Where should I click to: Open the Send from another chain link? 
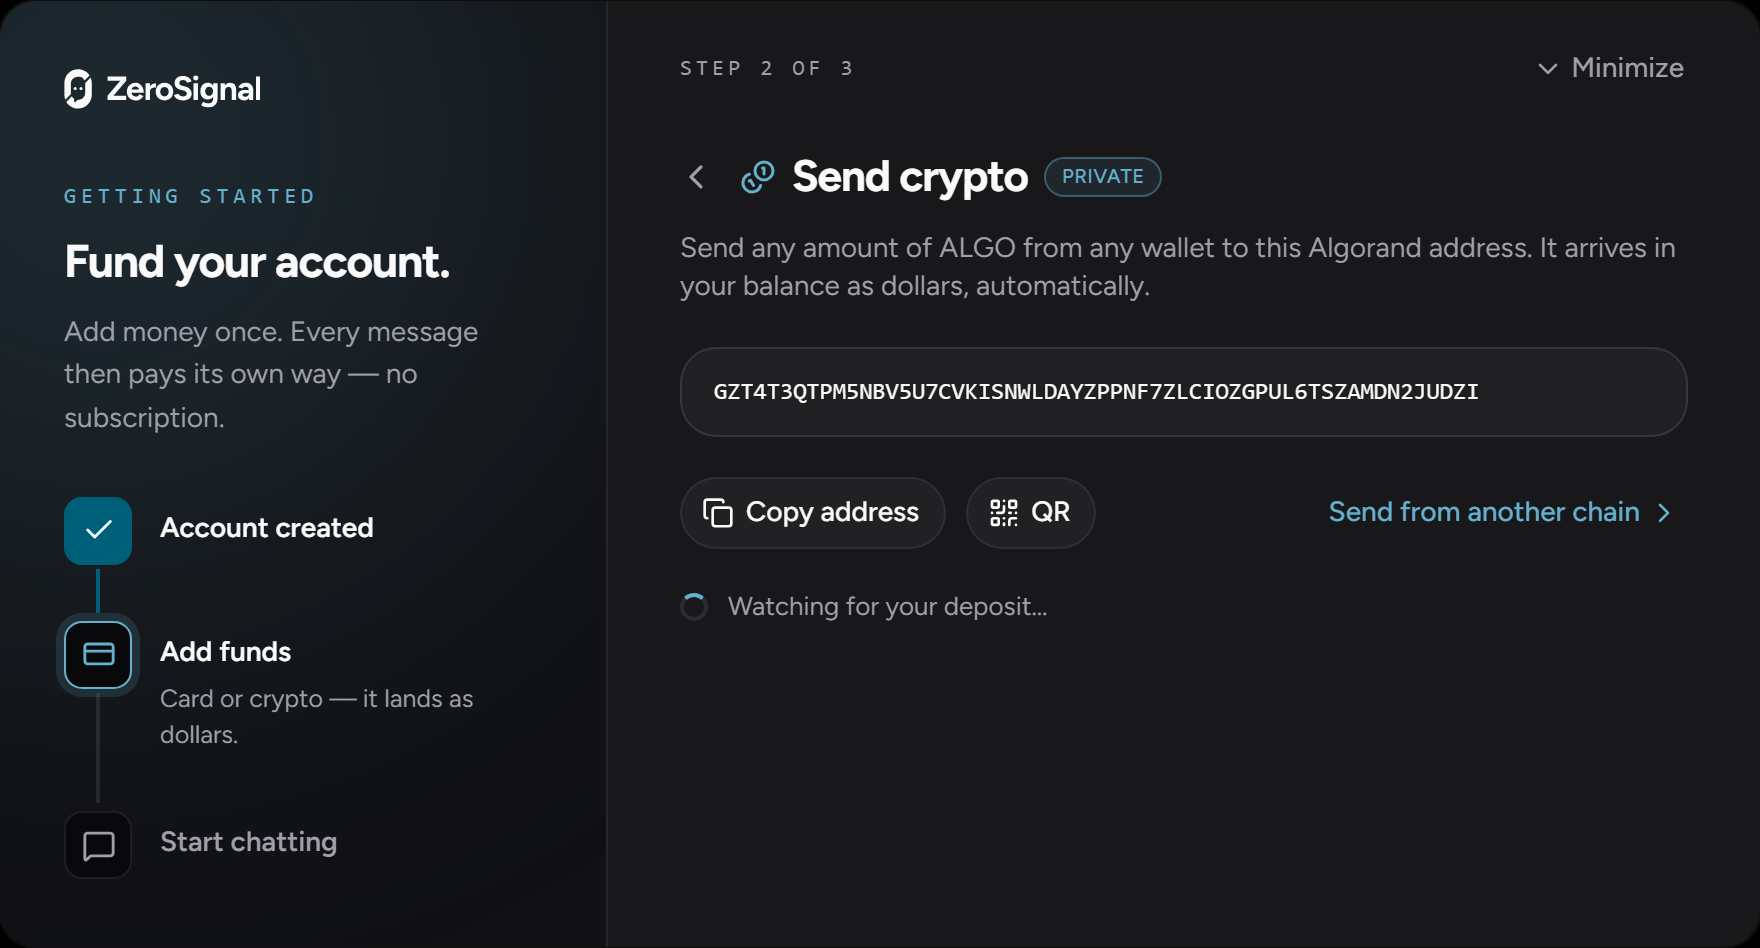[x=1484, y=512]
